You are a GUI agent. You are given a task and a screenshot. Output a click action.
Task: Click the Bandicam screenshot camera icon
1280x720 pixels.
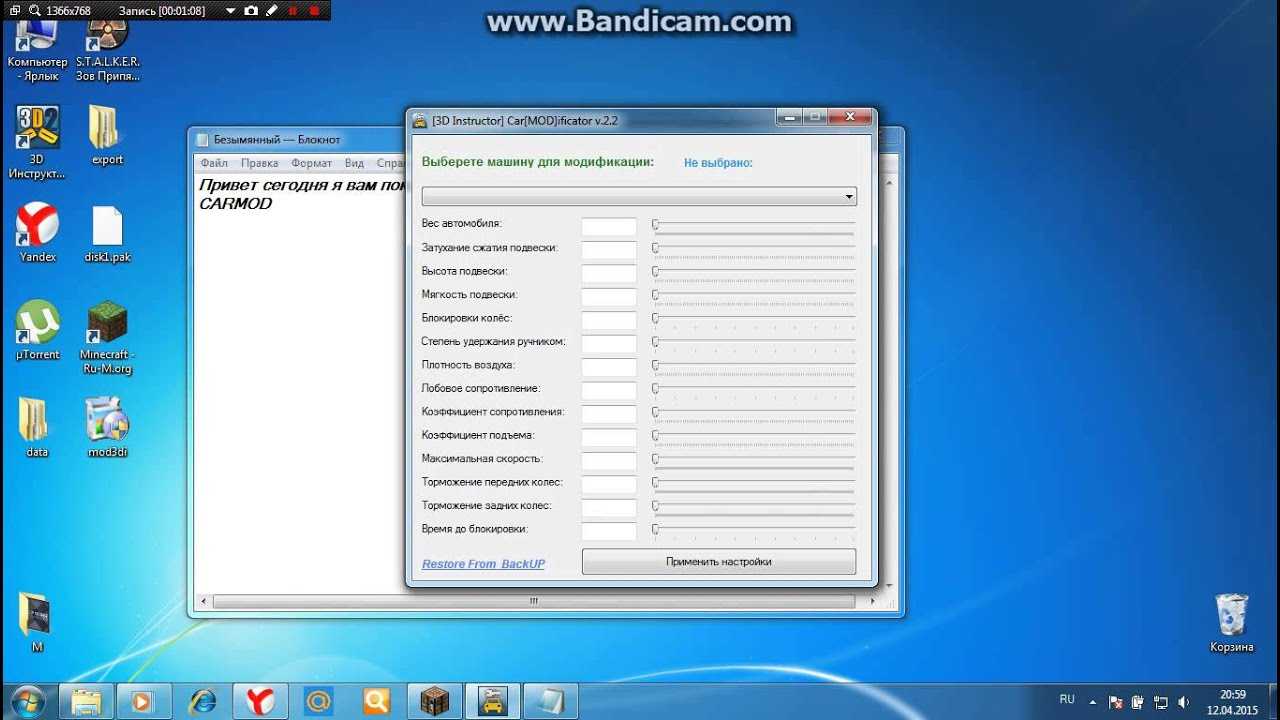click(x=251, y=10)
